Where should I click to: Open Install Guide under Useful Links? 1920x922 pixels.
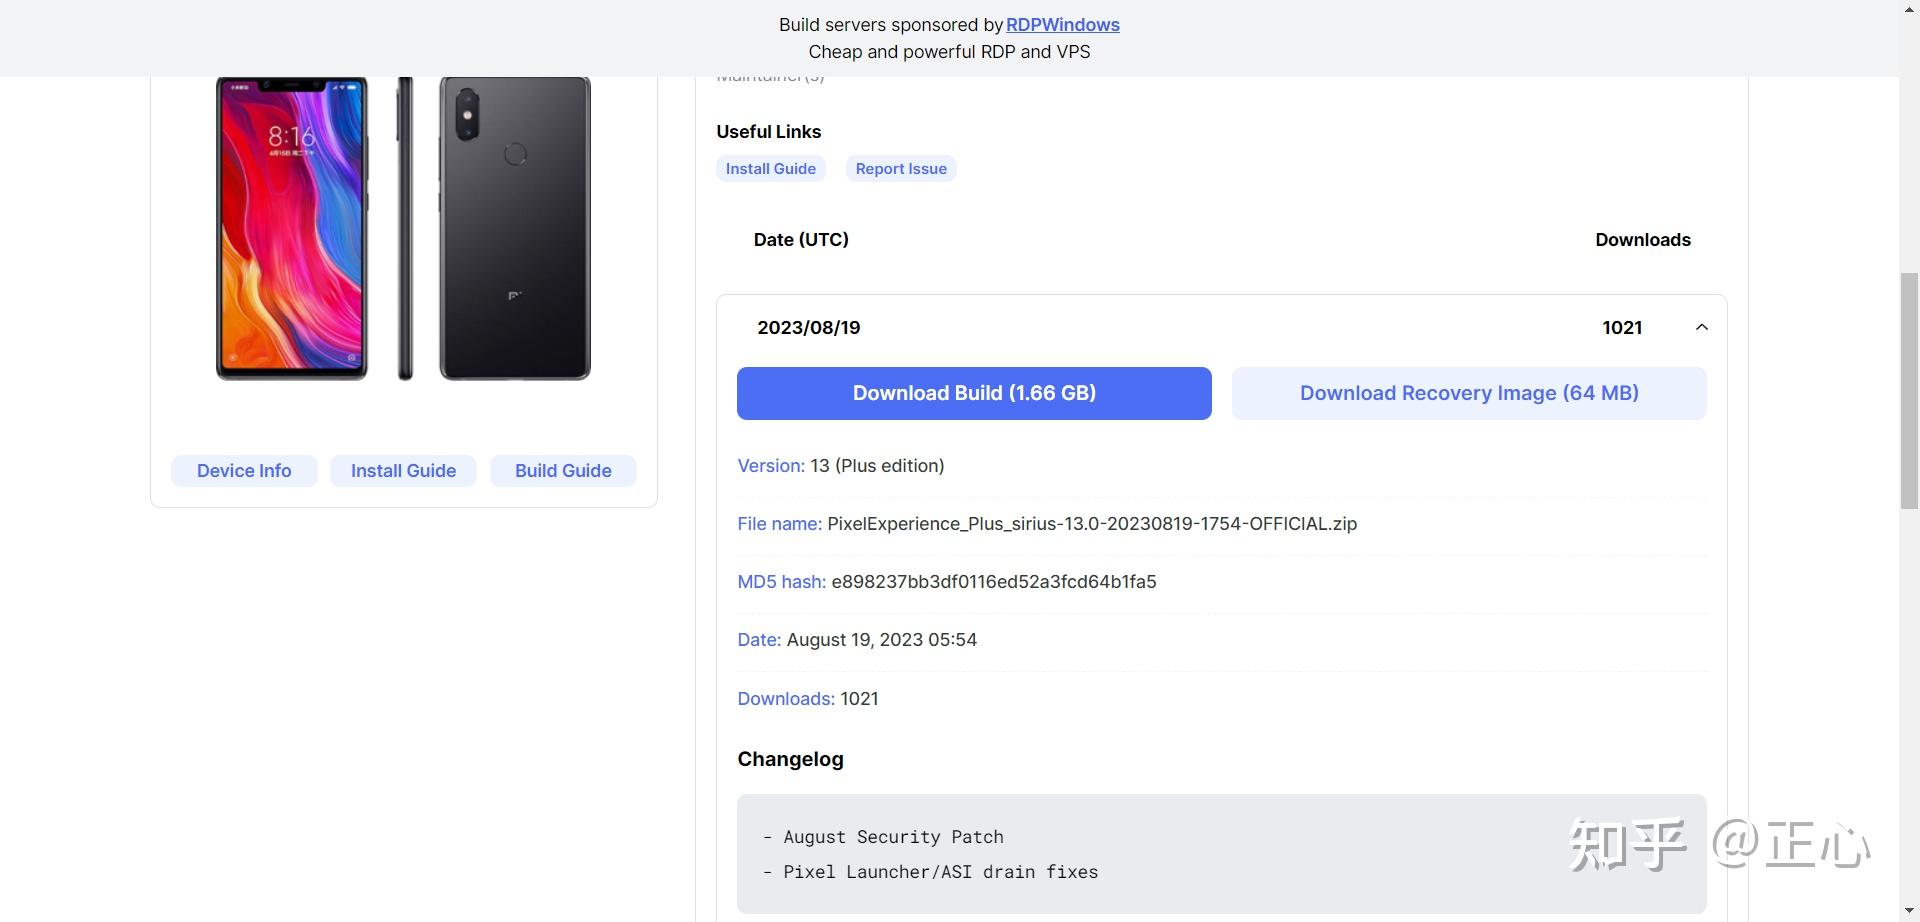770,169
